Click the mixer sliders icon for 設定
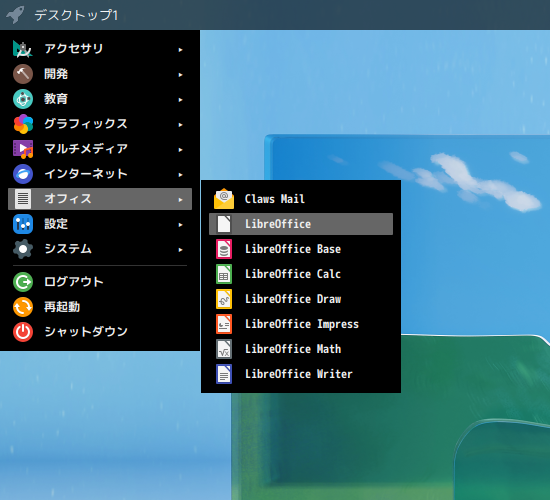 coord(23,224)
